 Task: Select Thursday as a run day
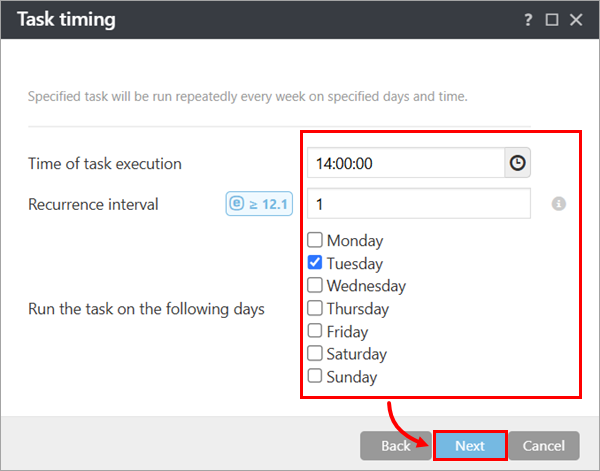tap(315, 308)
